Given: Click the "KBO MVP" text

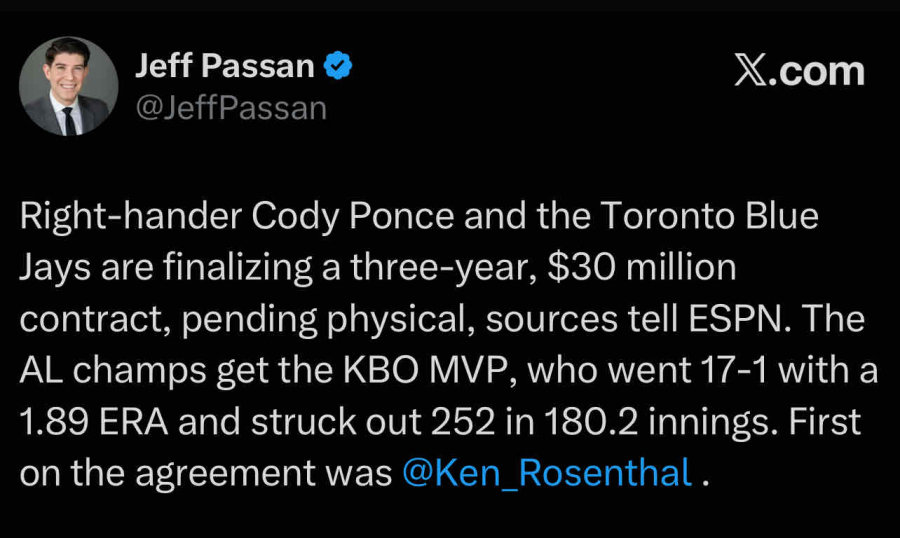Looking at the screenshot, I should (x=437, y=372).
